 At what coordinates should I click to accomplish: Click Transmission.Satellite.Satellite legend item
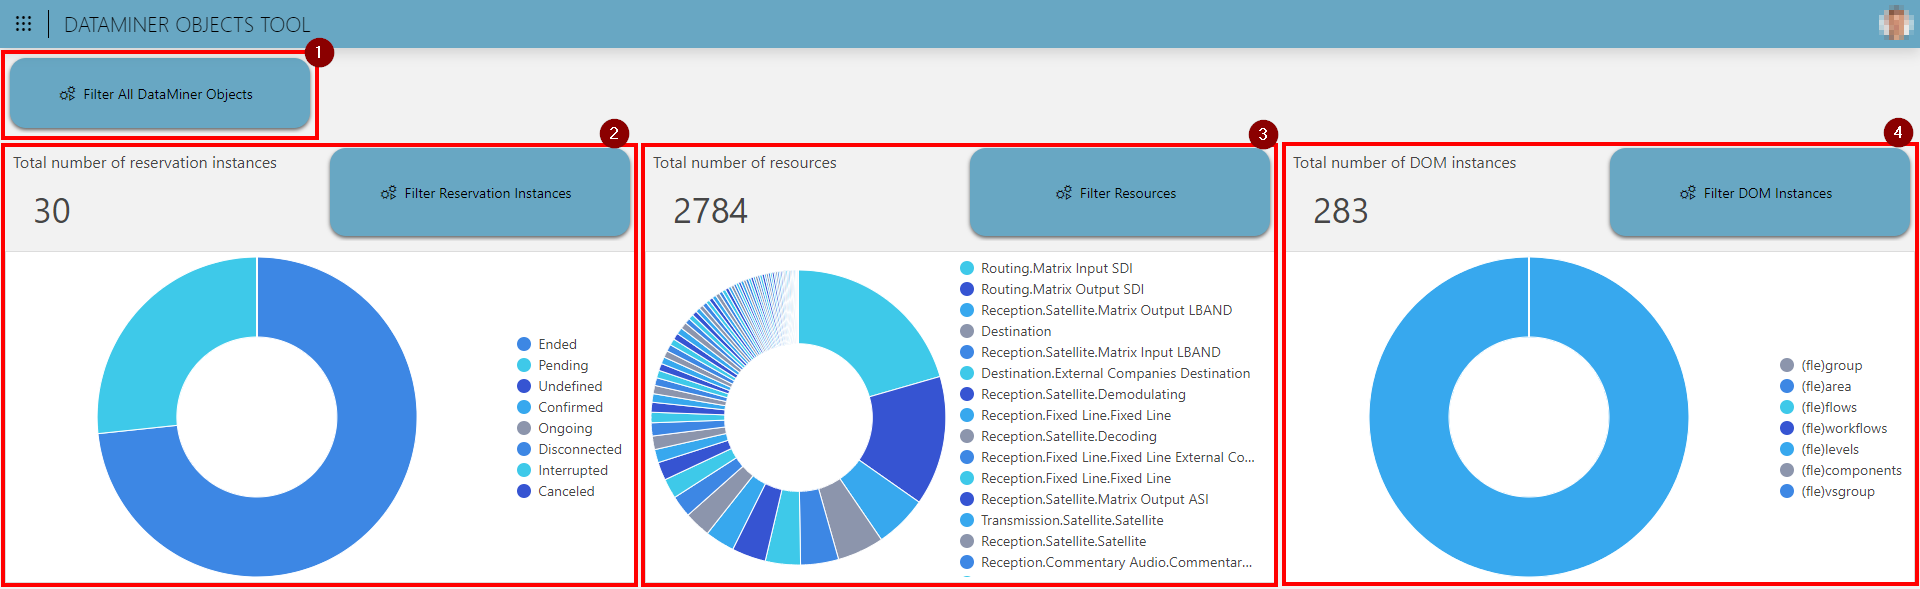[1062, 520]
